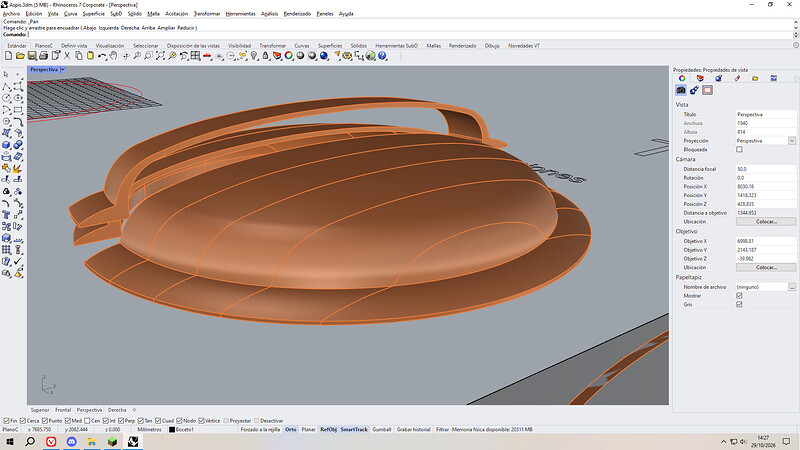Toggle the Punto object snap checkbox
This screenshot has width=800, height=450.
pyautogui.click(x=45, y=420)
